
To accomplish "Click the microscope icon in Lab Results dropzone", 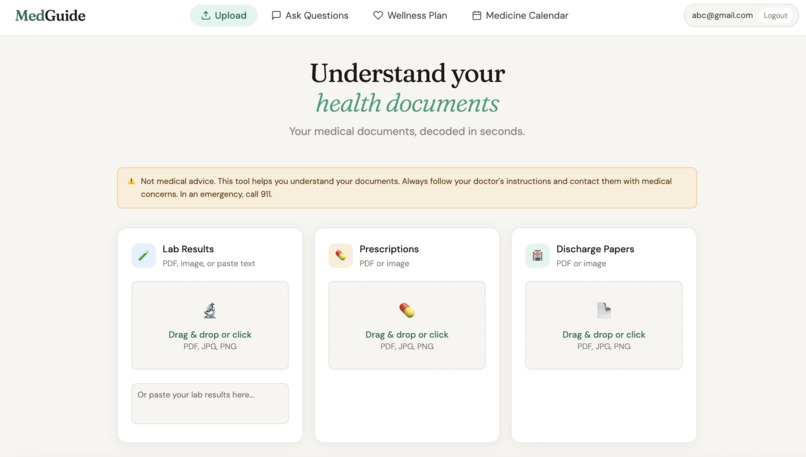I will tap(210, 310).
